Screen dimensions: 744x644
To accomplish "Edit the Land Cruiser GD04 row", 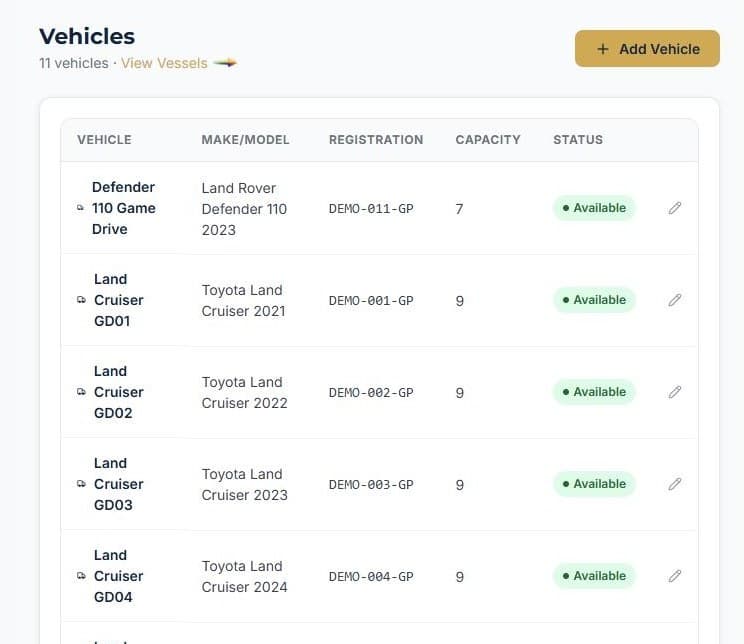I will click(675, 576).
